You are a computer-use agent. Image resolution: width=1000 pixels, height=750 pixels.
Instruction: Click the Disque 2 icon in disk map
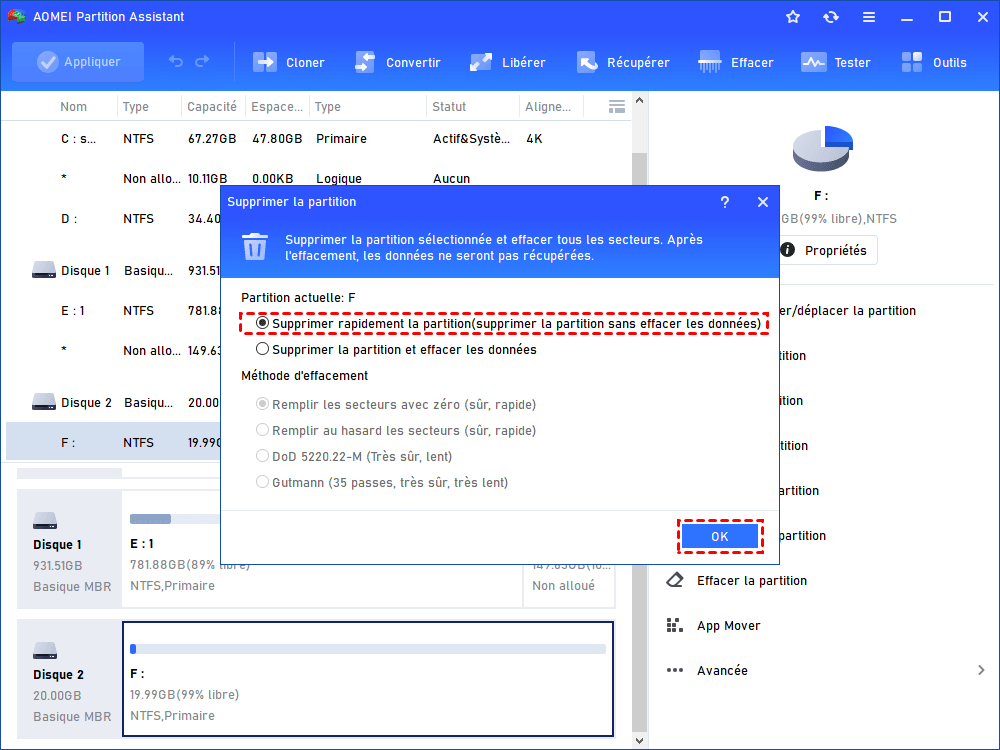click(x=45, y=651)
